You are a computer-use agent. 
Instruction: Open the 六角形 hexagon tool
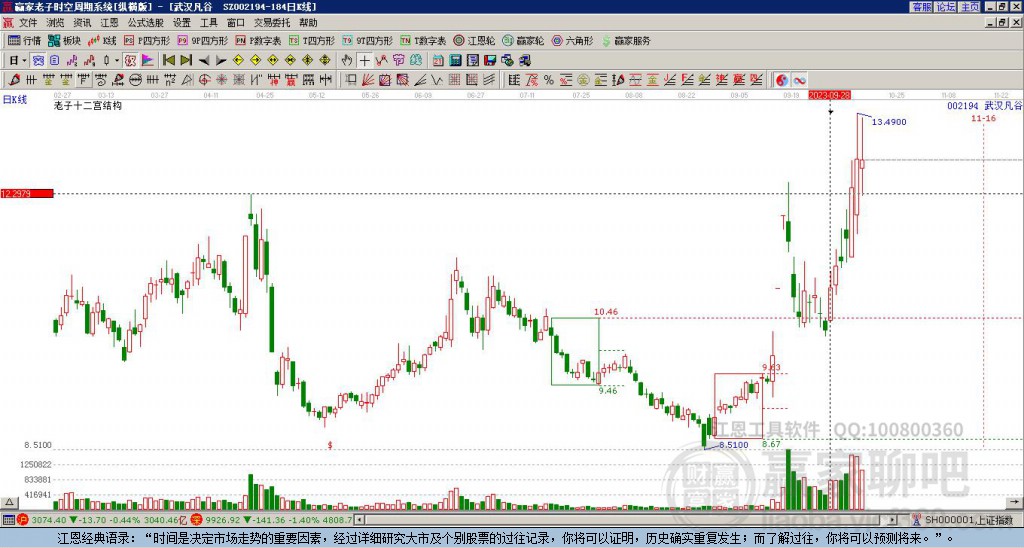(x=572, y=40)
